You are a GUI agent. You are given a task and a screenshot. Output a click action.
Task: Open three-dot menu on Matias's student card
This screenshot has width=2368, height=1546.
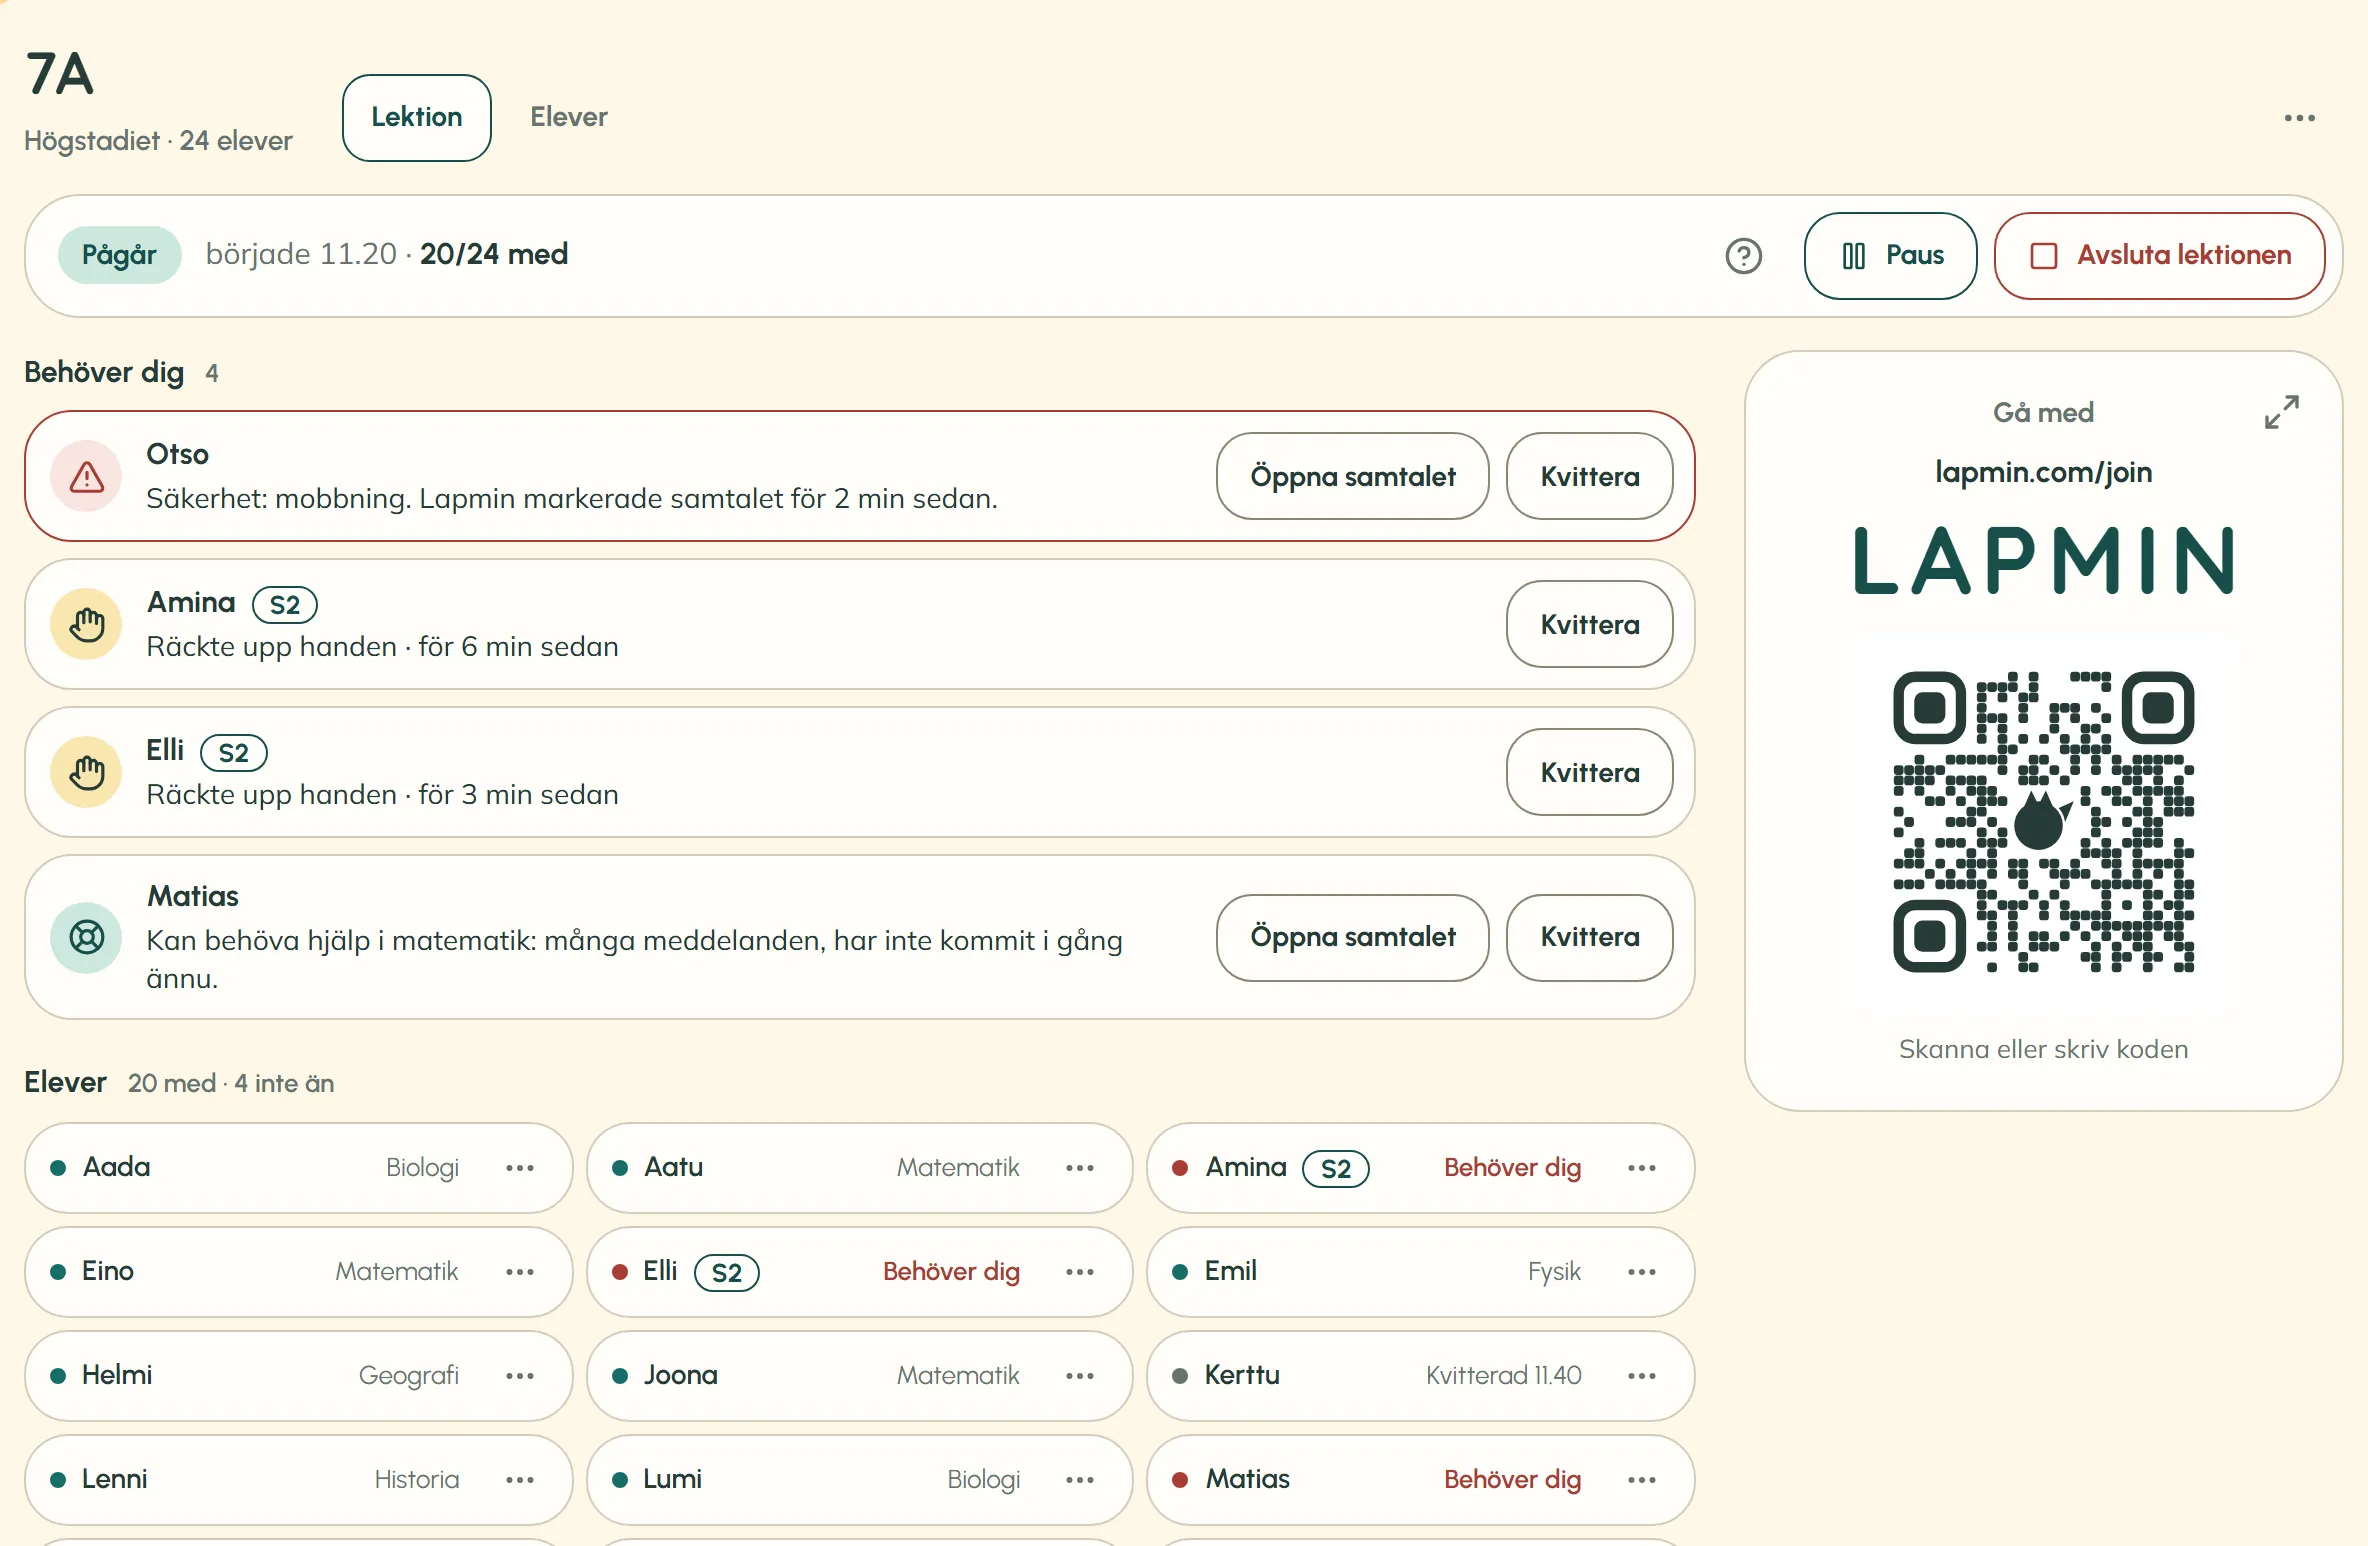tap(1642, 1480)
